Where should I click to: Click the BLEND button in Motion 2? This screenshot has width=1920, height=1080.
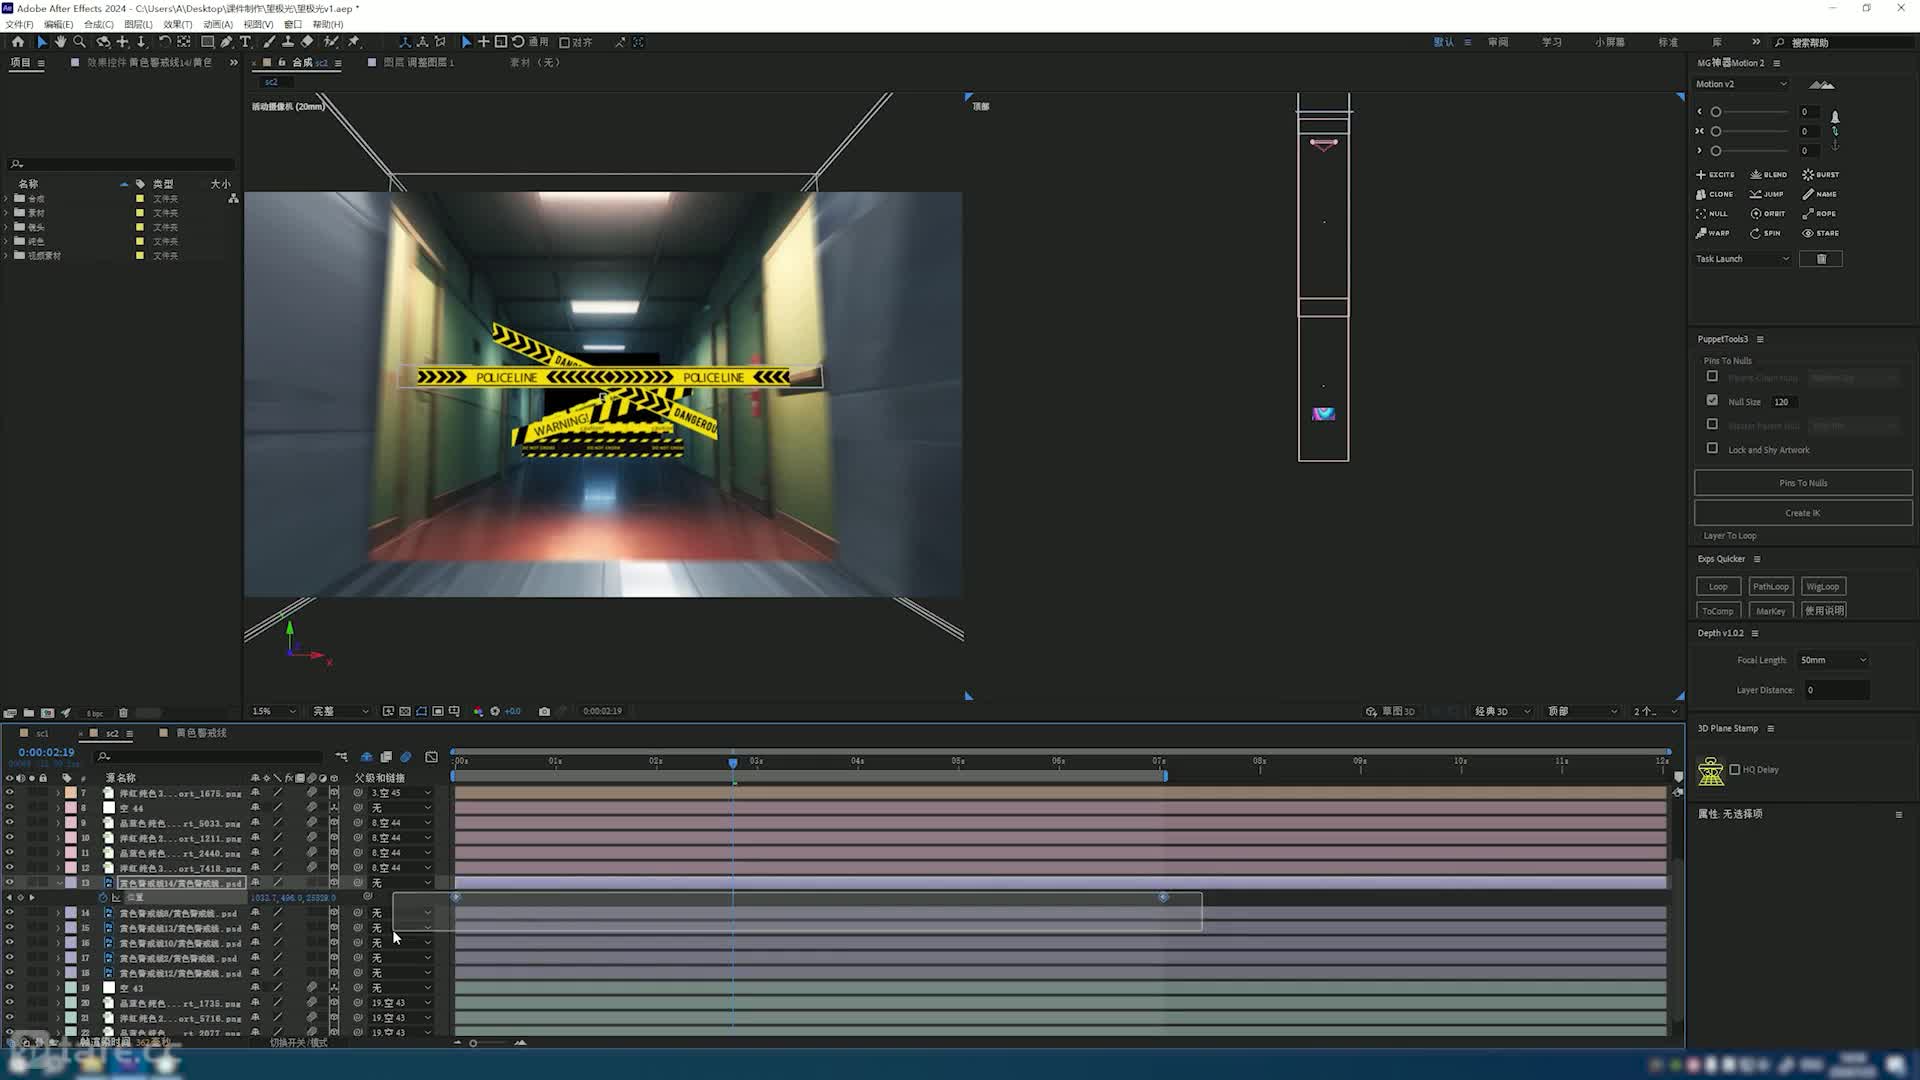pos(1768,174)
